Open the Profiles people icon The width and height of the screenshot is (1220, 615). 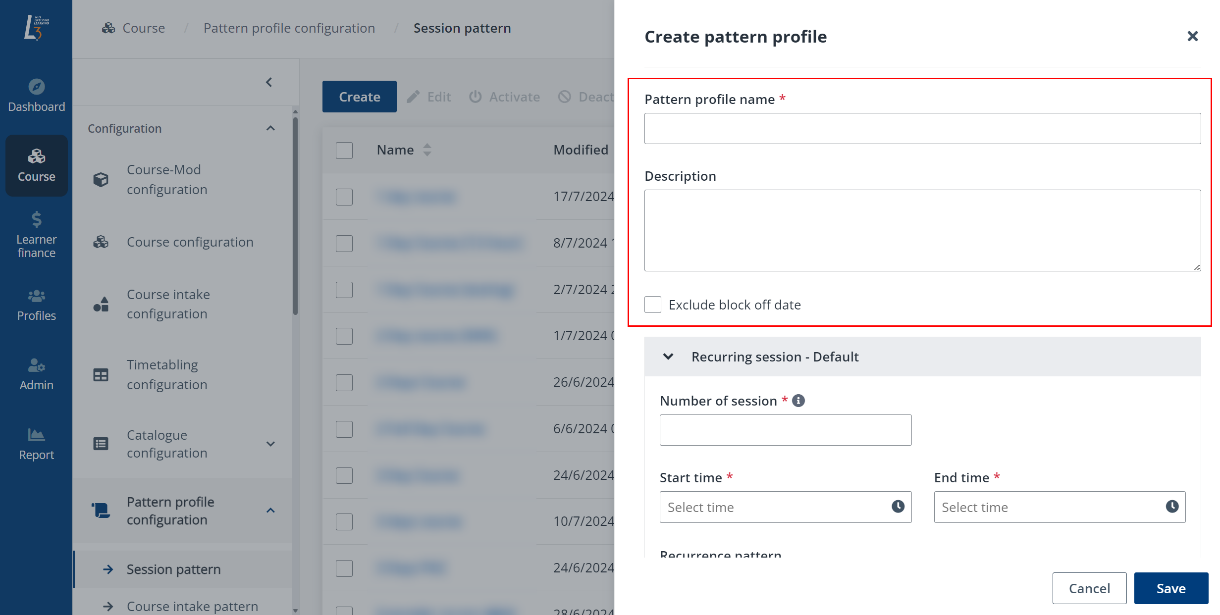[x=36, y=296]
